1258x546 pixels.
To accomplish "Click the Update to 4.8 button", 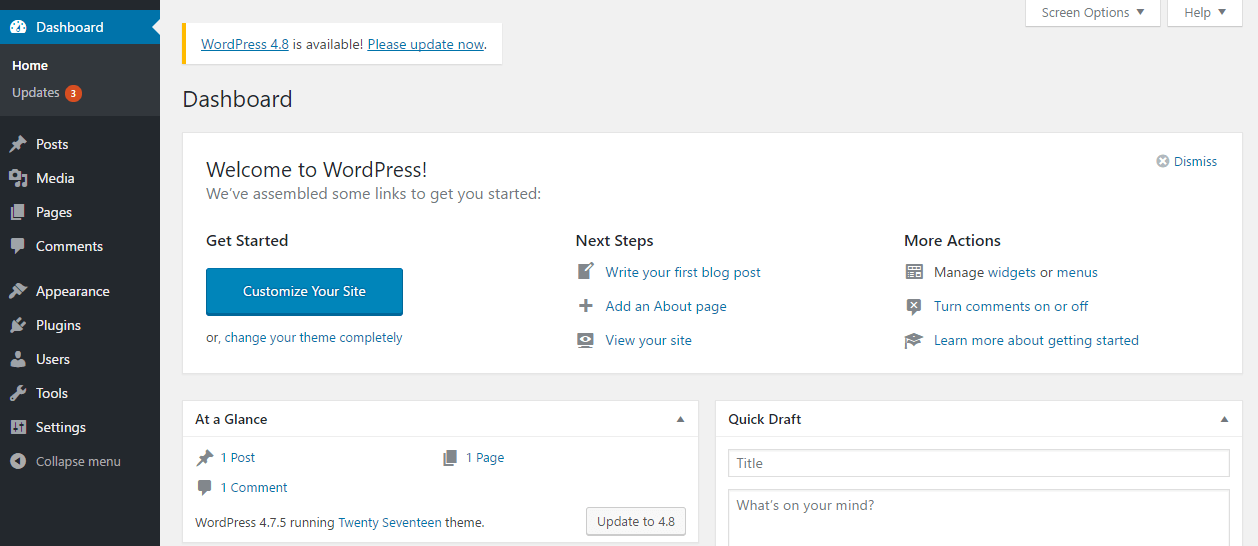I will (x=636, y=521).
